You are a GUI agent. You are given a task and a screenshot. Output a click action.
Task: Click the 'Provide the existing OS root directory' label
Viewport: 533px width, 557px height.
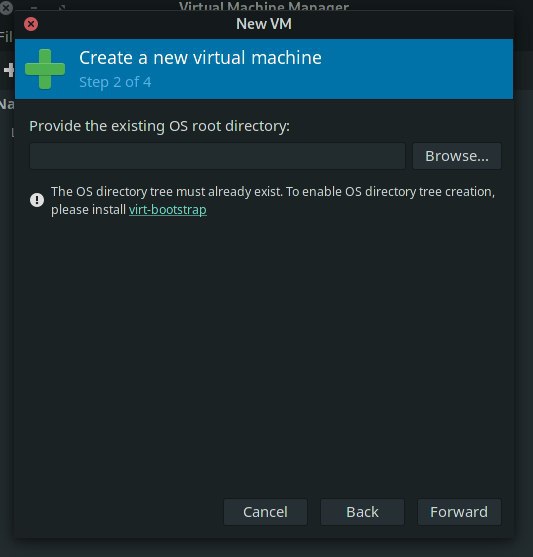click(x=160, y=126)
